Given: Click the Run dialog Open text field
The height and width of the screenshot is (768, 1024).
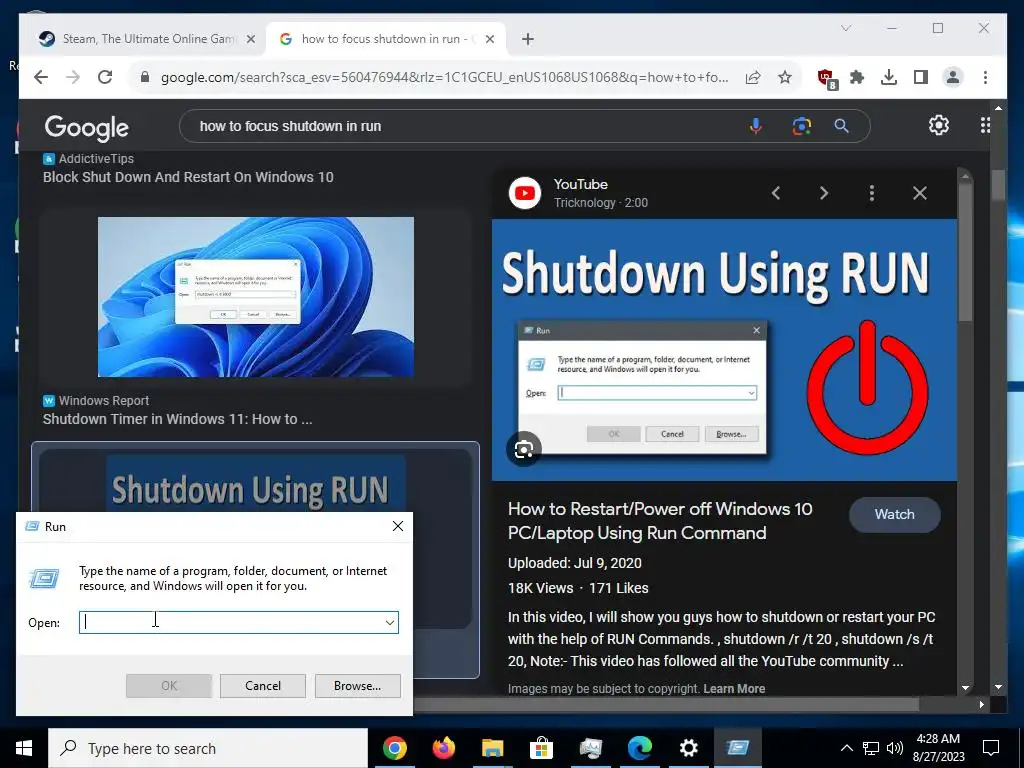Looking at the screenshot, I should (238, 622).
